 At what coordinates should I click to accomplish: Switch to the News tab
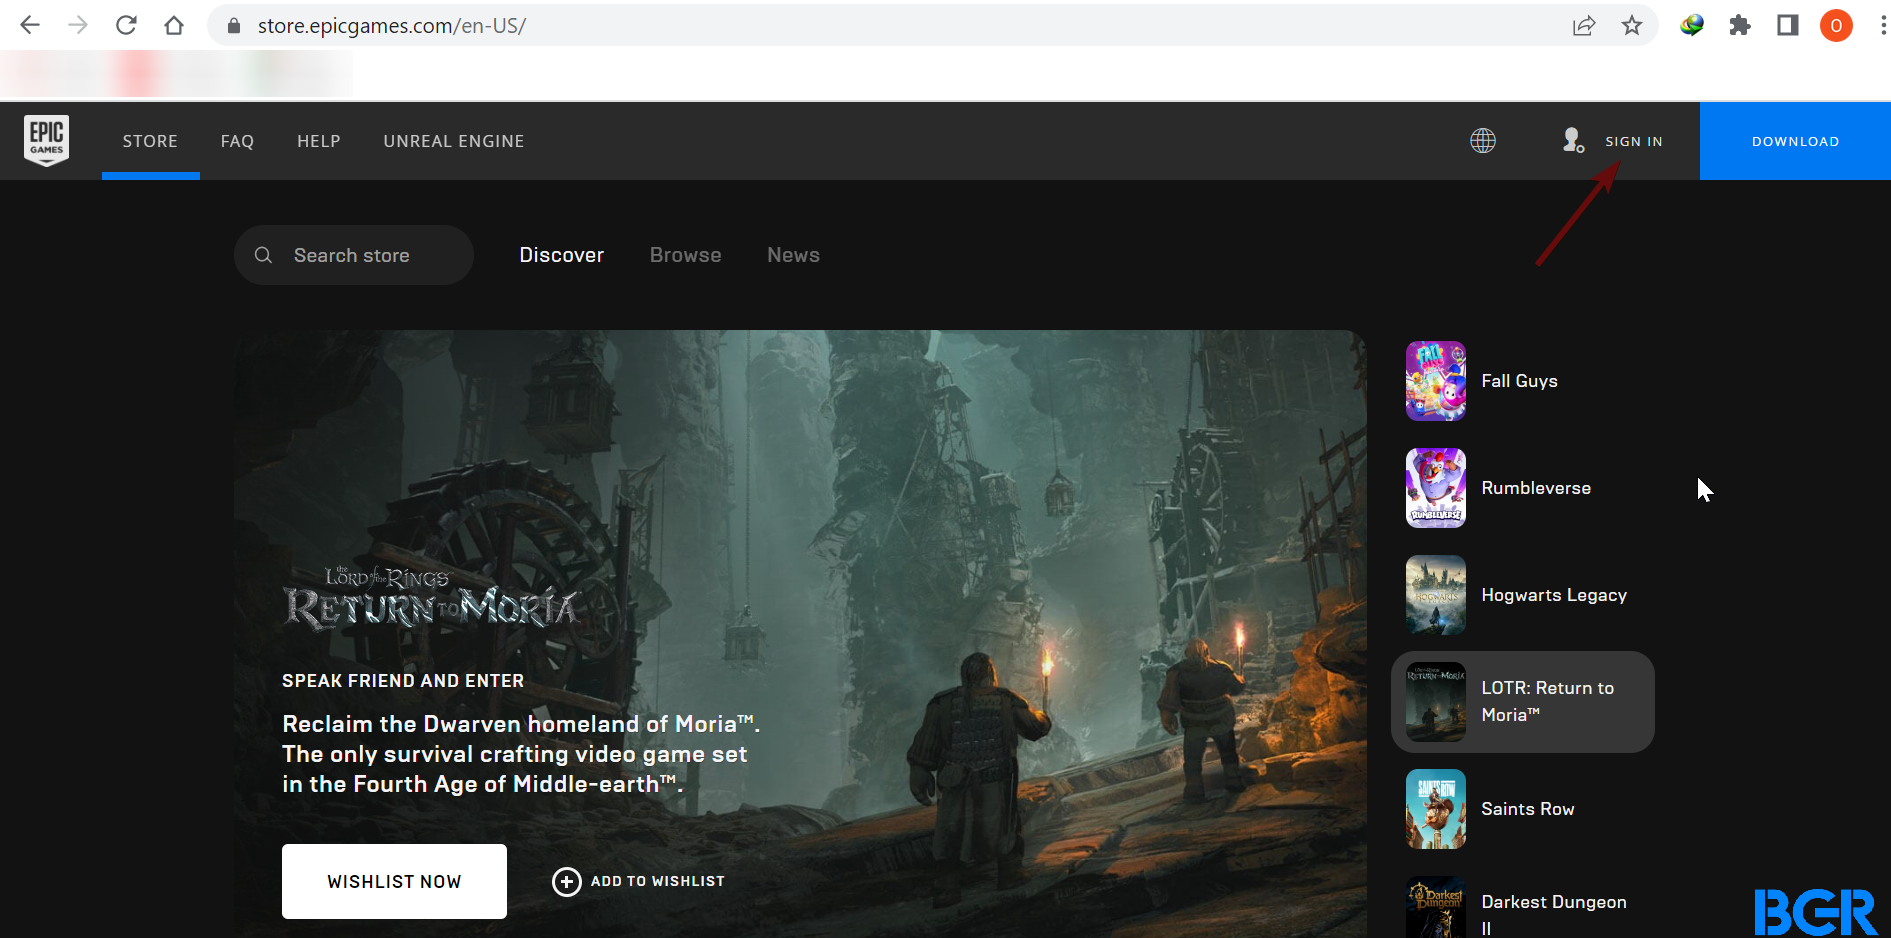tap(794, 255)
